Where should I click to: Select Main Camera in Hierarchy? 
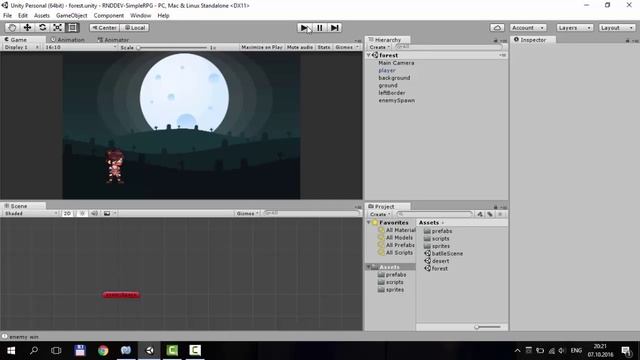[396, 63]
